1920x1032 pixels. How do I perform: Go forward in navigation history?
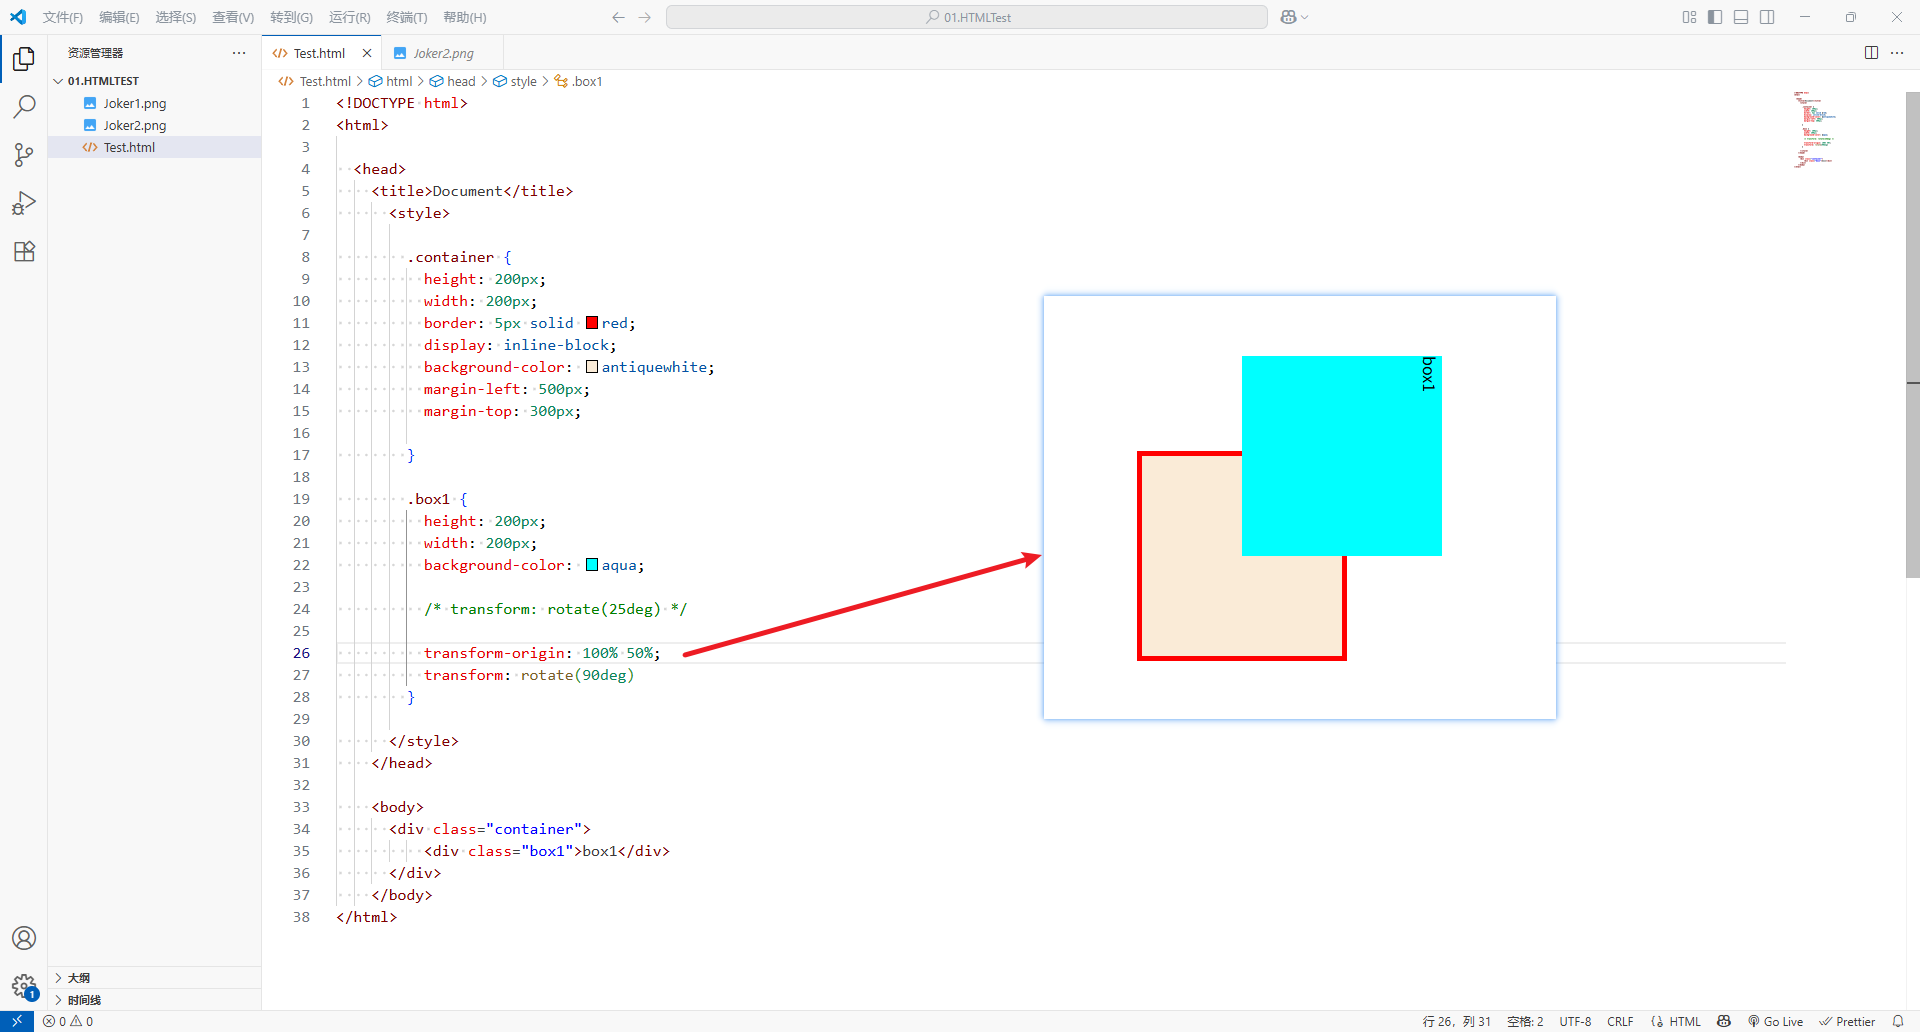(645, 17)
